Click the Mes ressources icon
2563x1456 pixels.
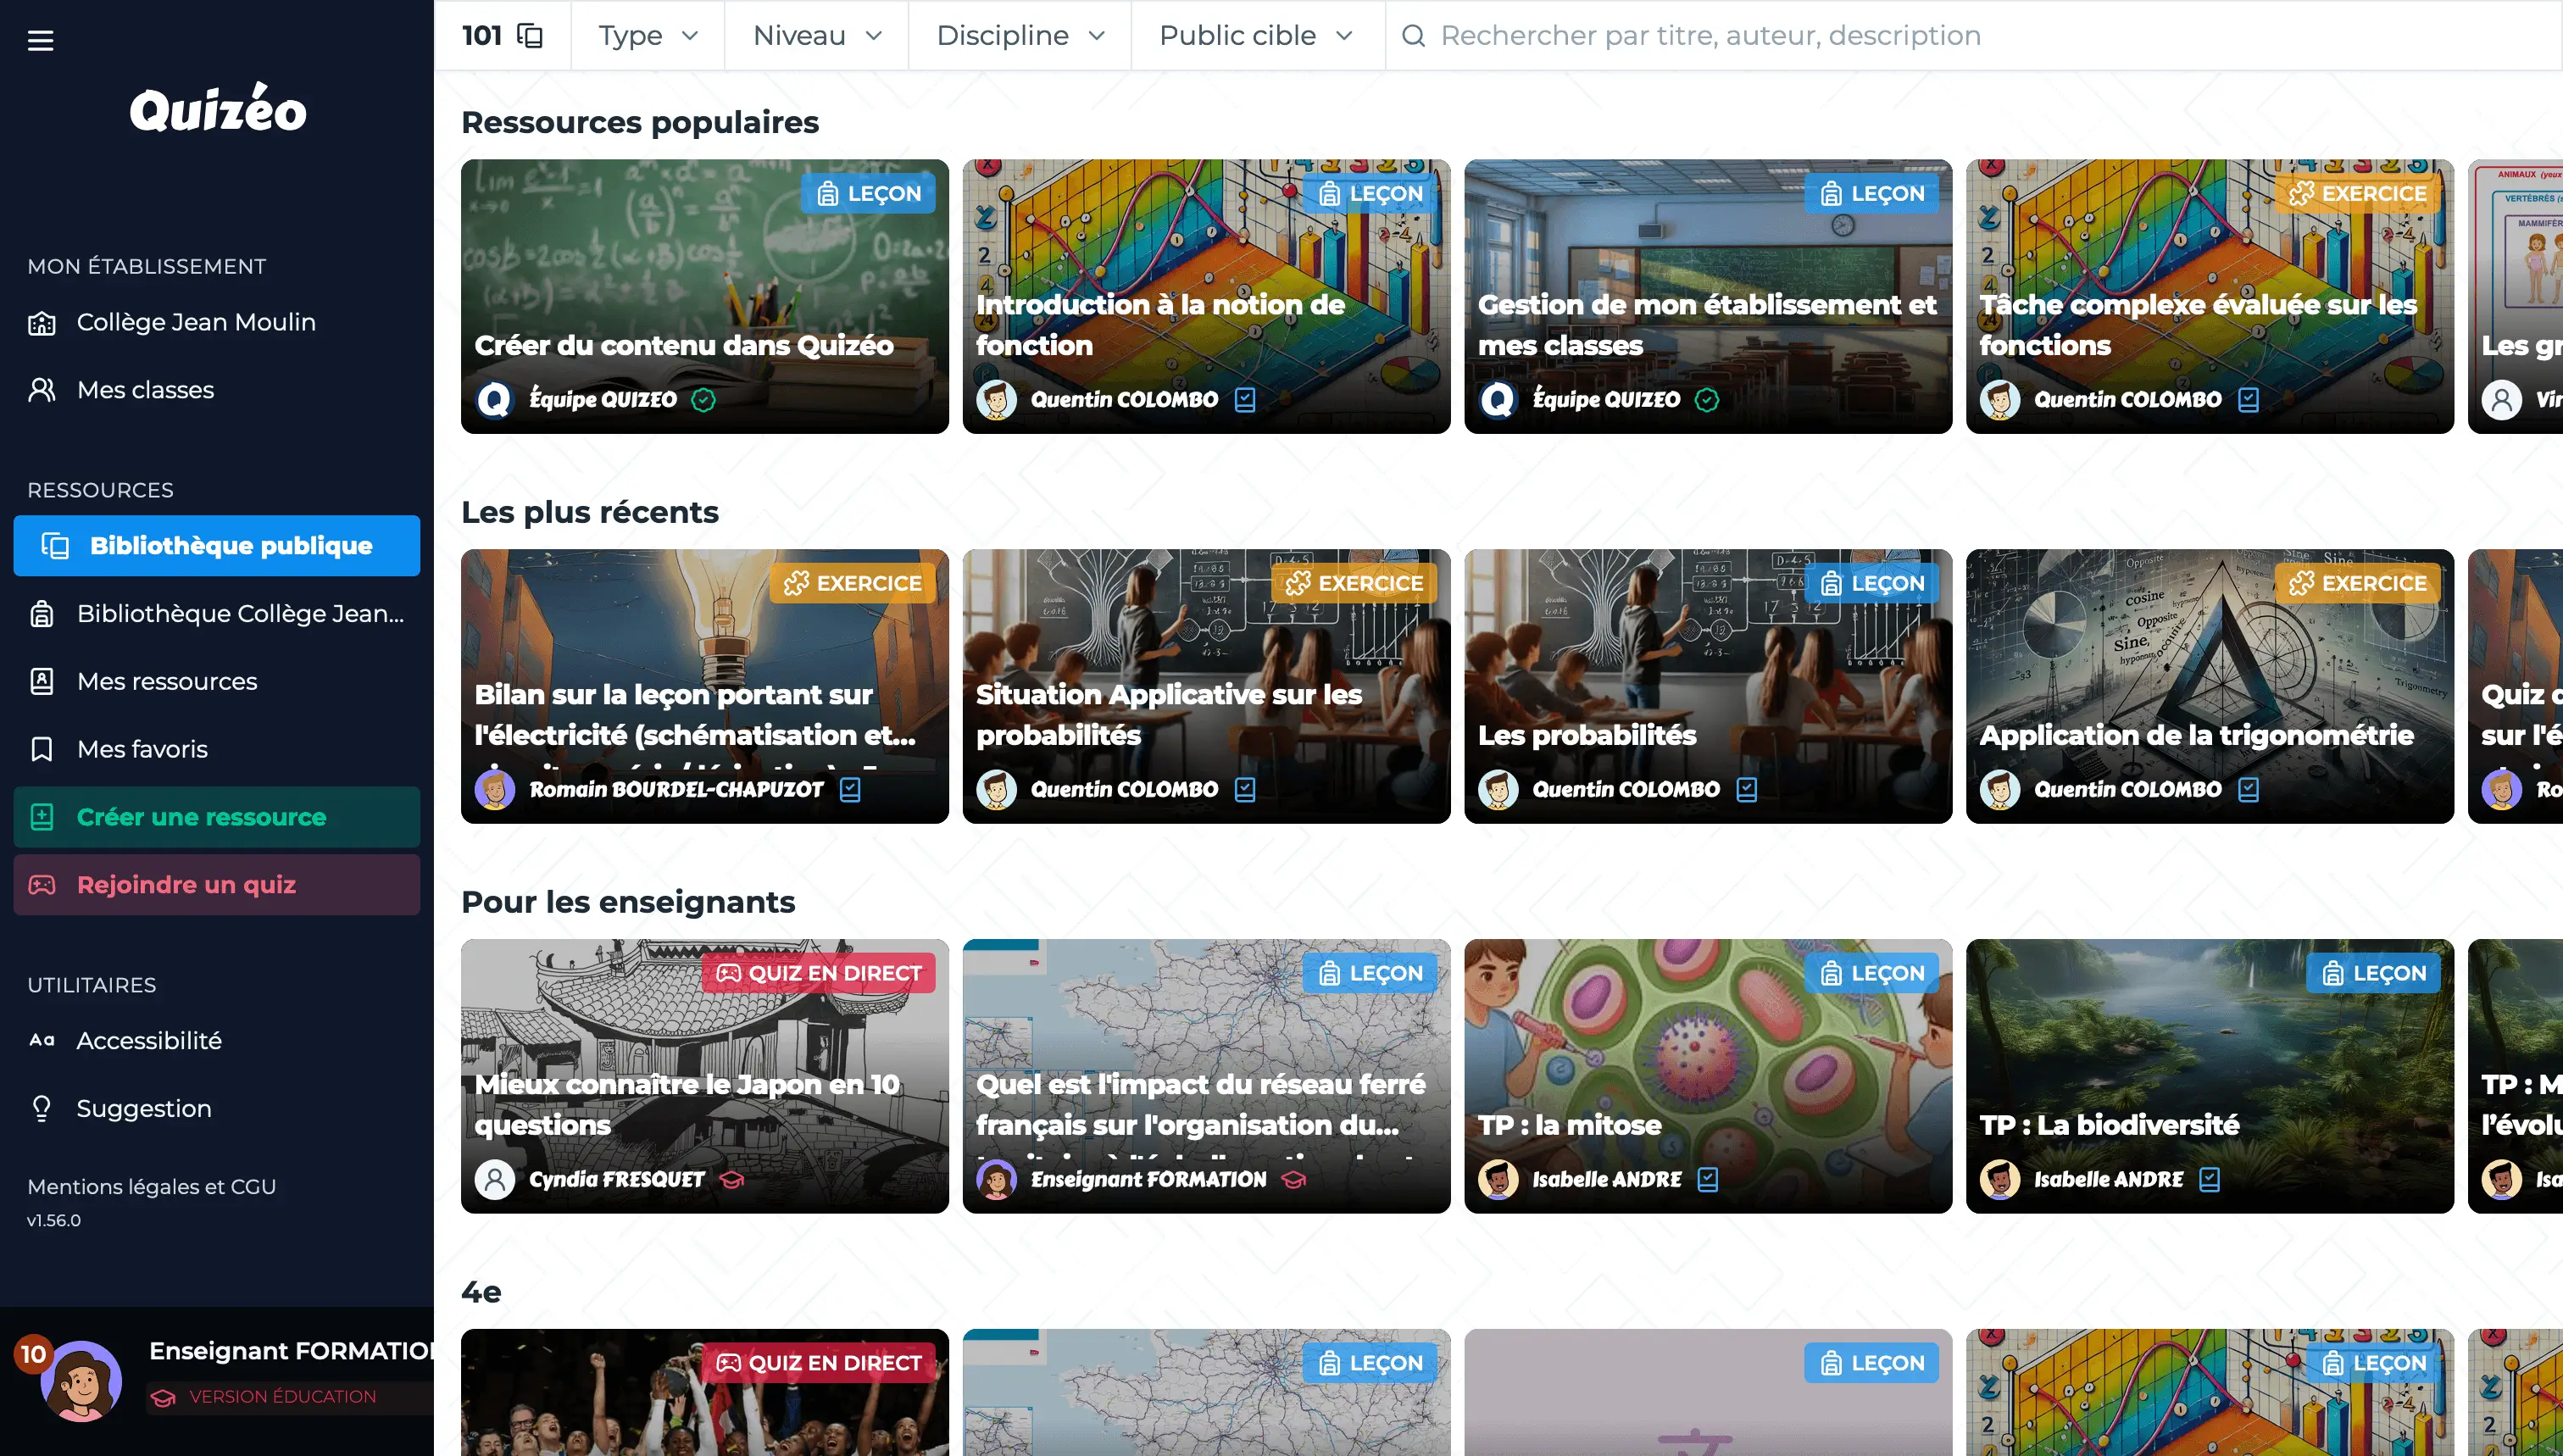41,681
